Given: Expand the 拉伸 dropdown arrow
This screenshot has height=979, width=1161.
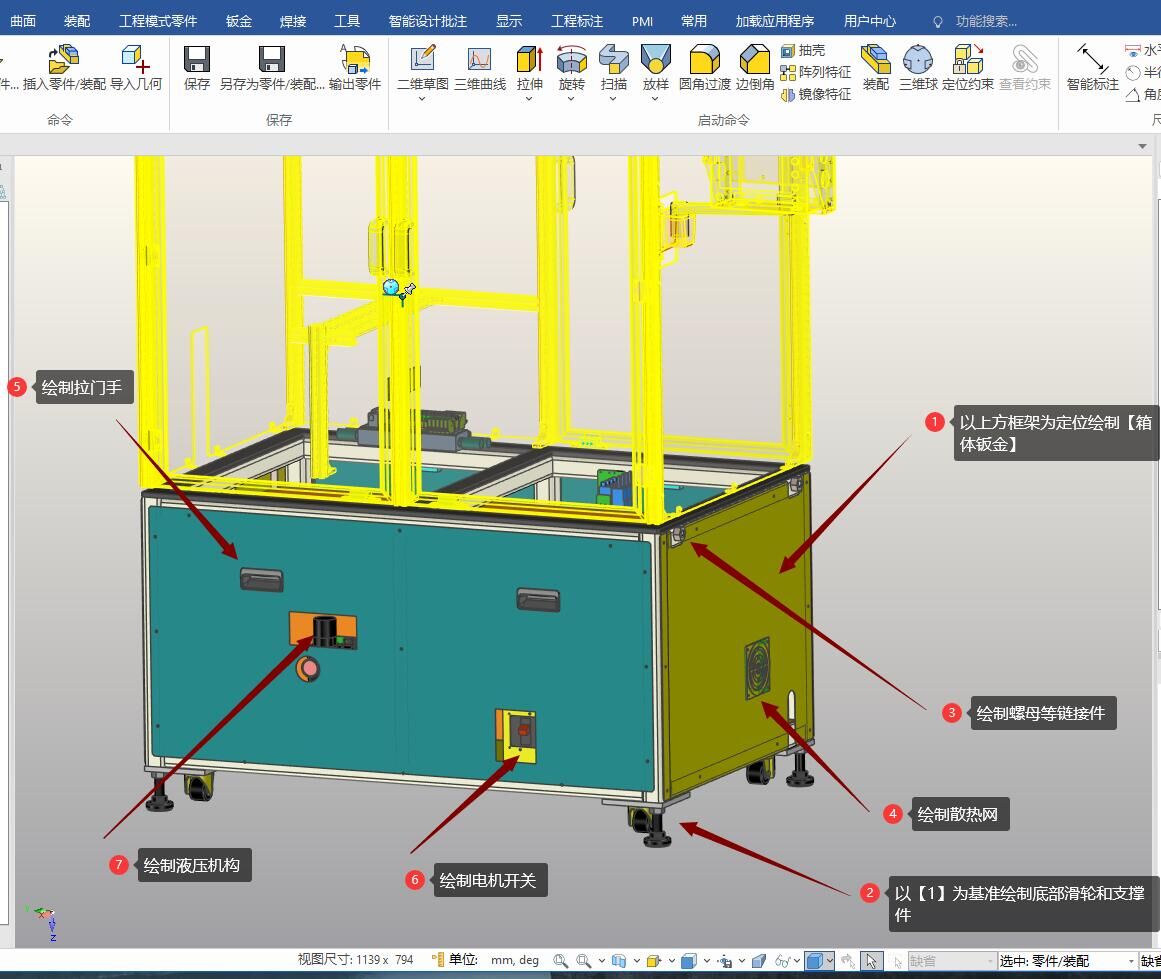Looking at the screenshot, I should pos(529,99).
